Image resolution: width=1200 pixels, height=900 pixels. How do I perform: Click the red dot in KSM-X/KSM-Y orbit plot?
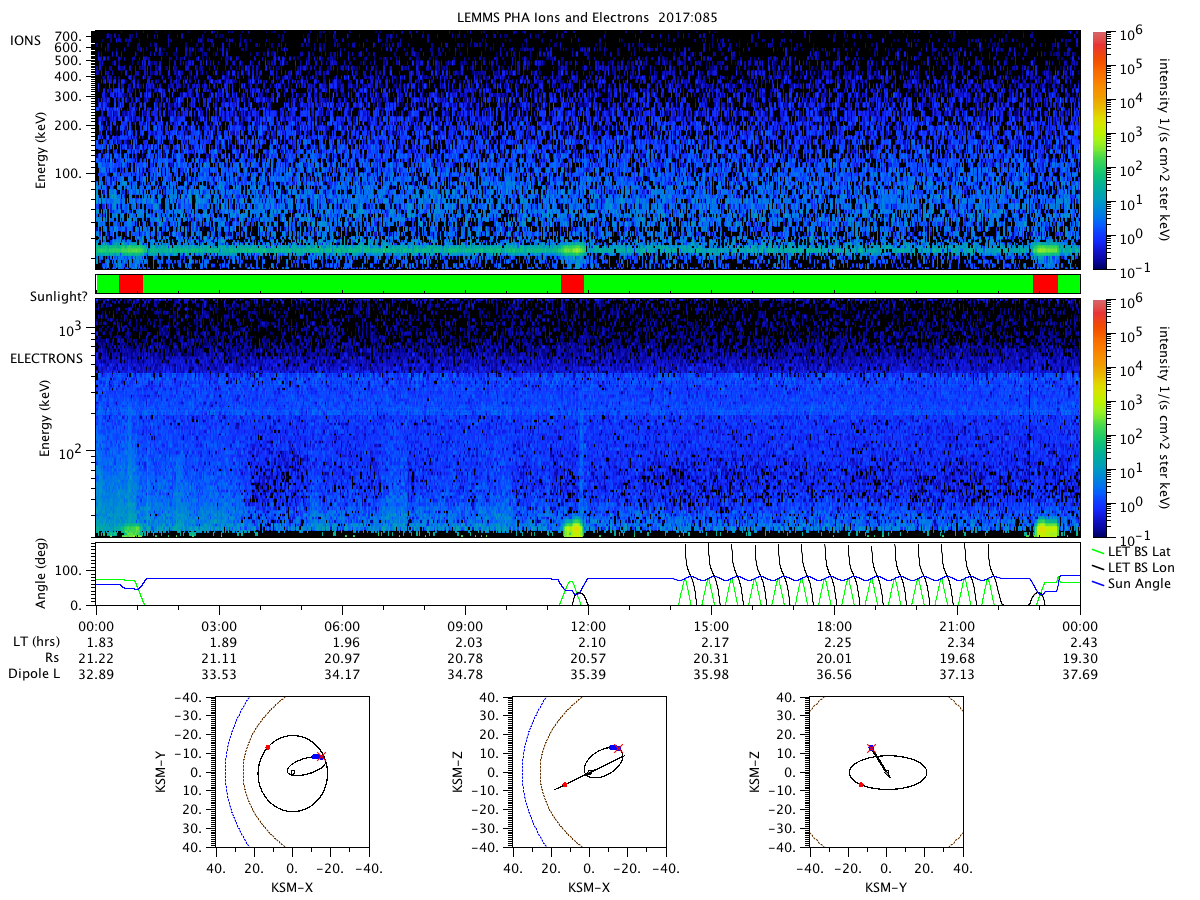point(267,747)
